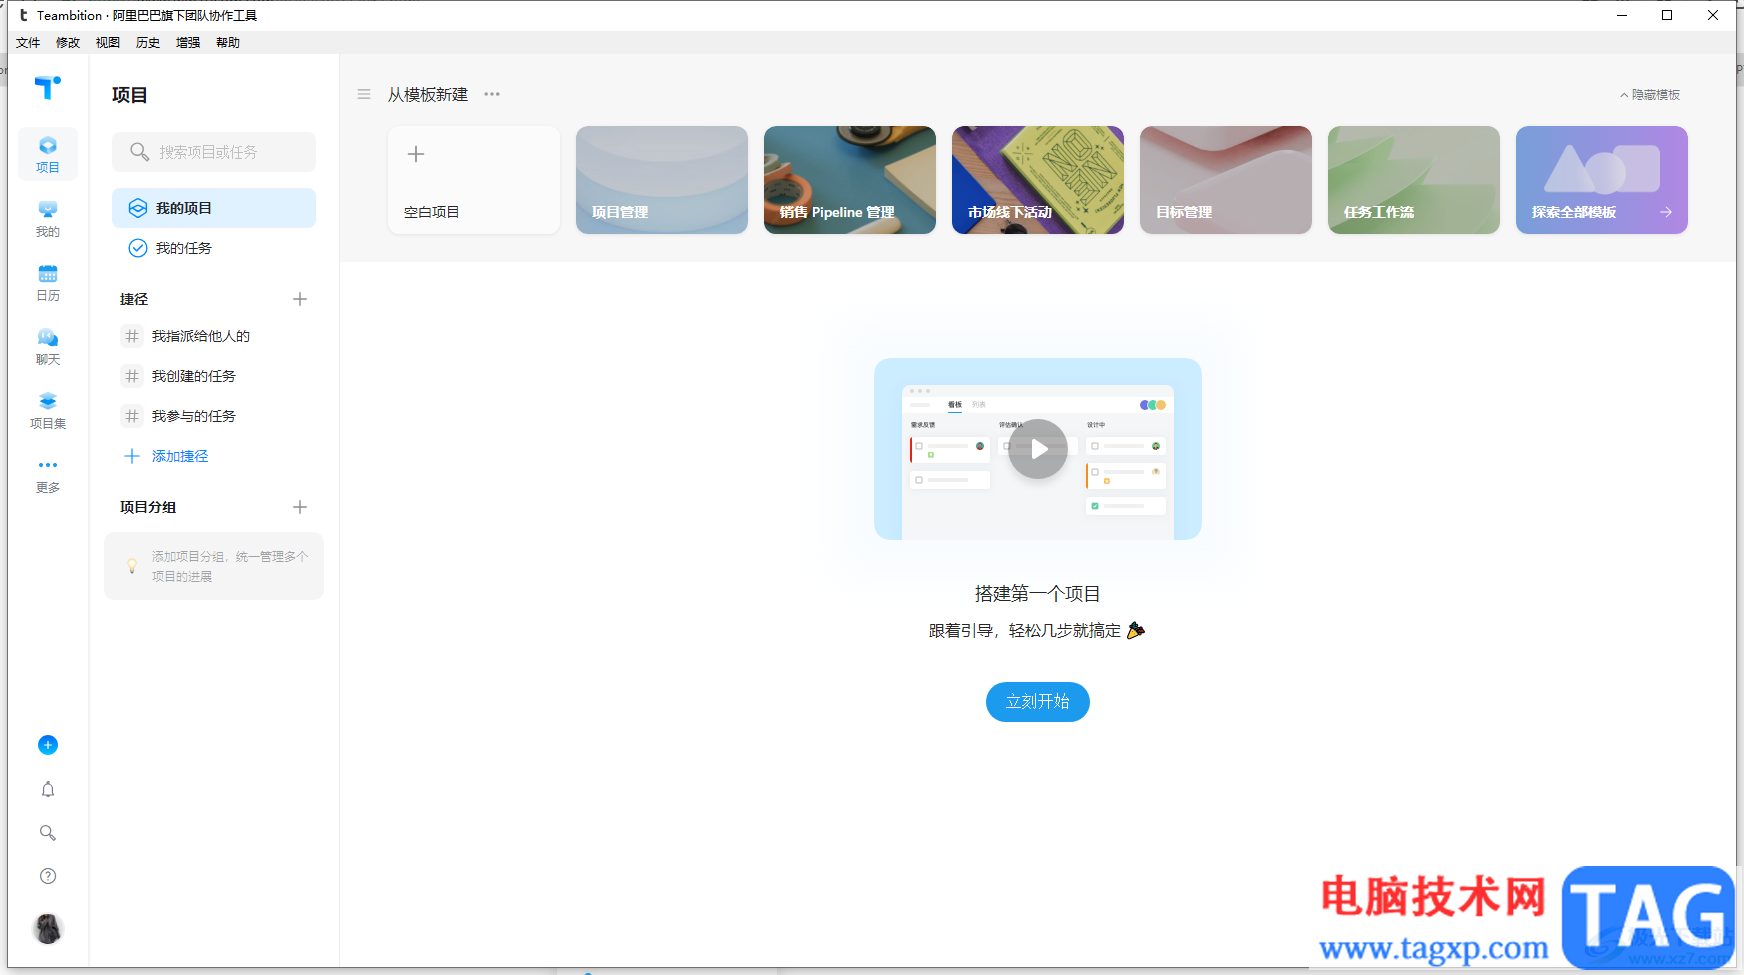
Task: Open the 增强 menu
Action: pos(188,43)
